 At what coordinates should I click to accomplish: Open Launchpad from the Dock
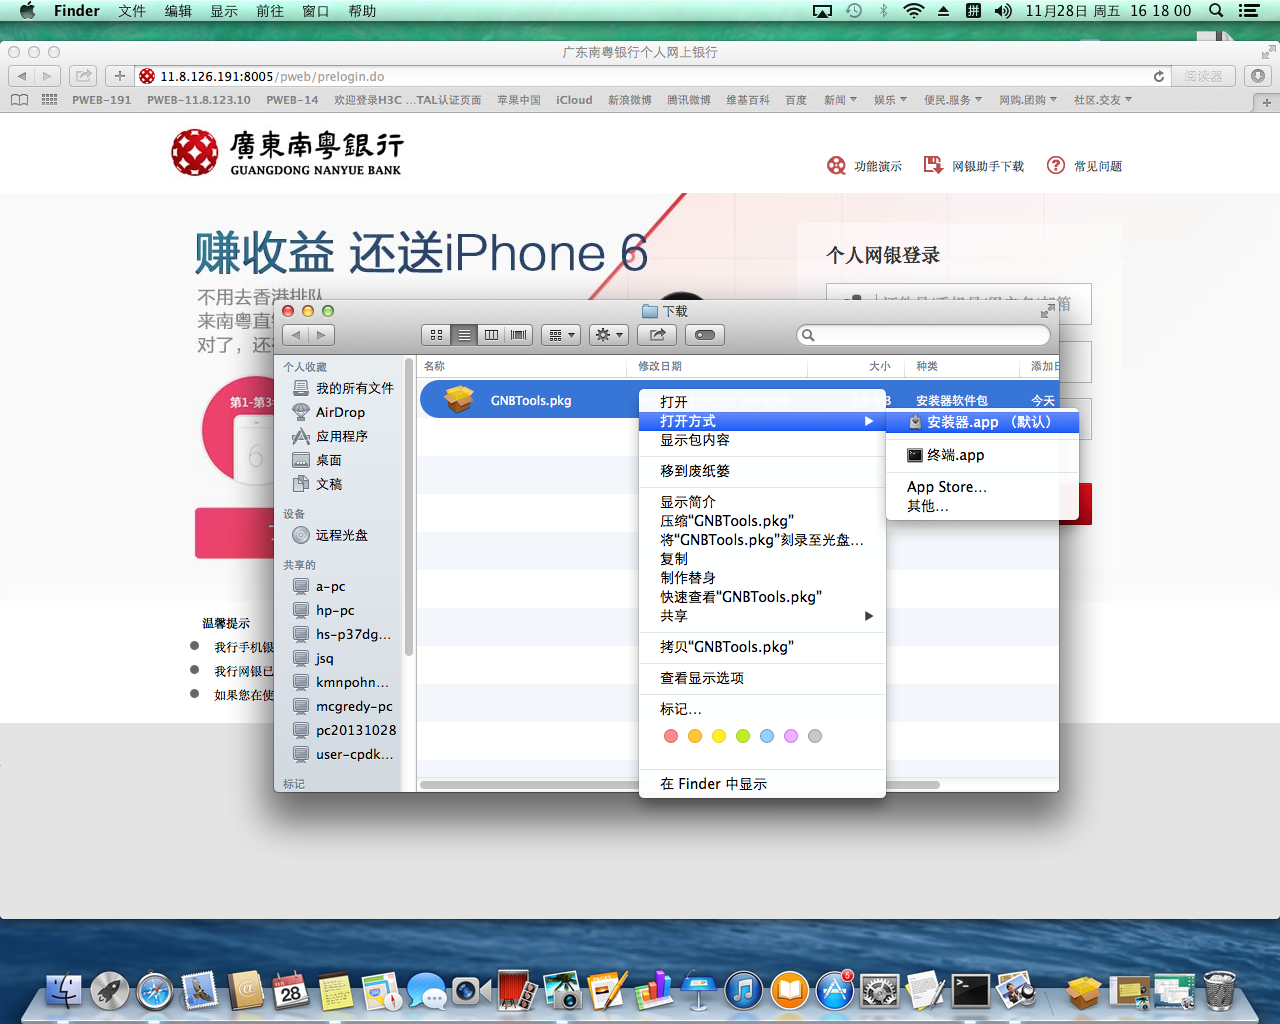click(109, 991)
